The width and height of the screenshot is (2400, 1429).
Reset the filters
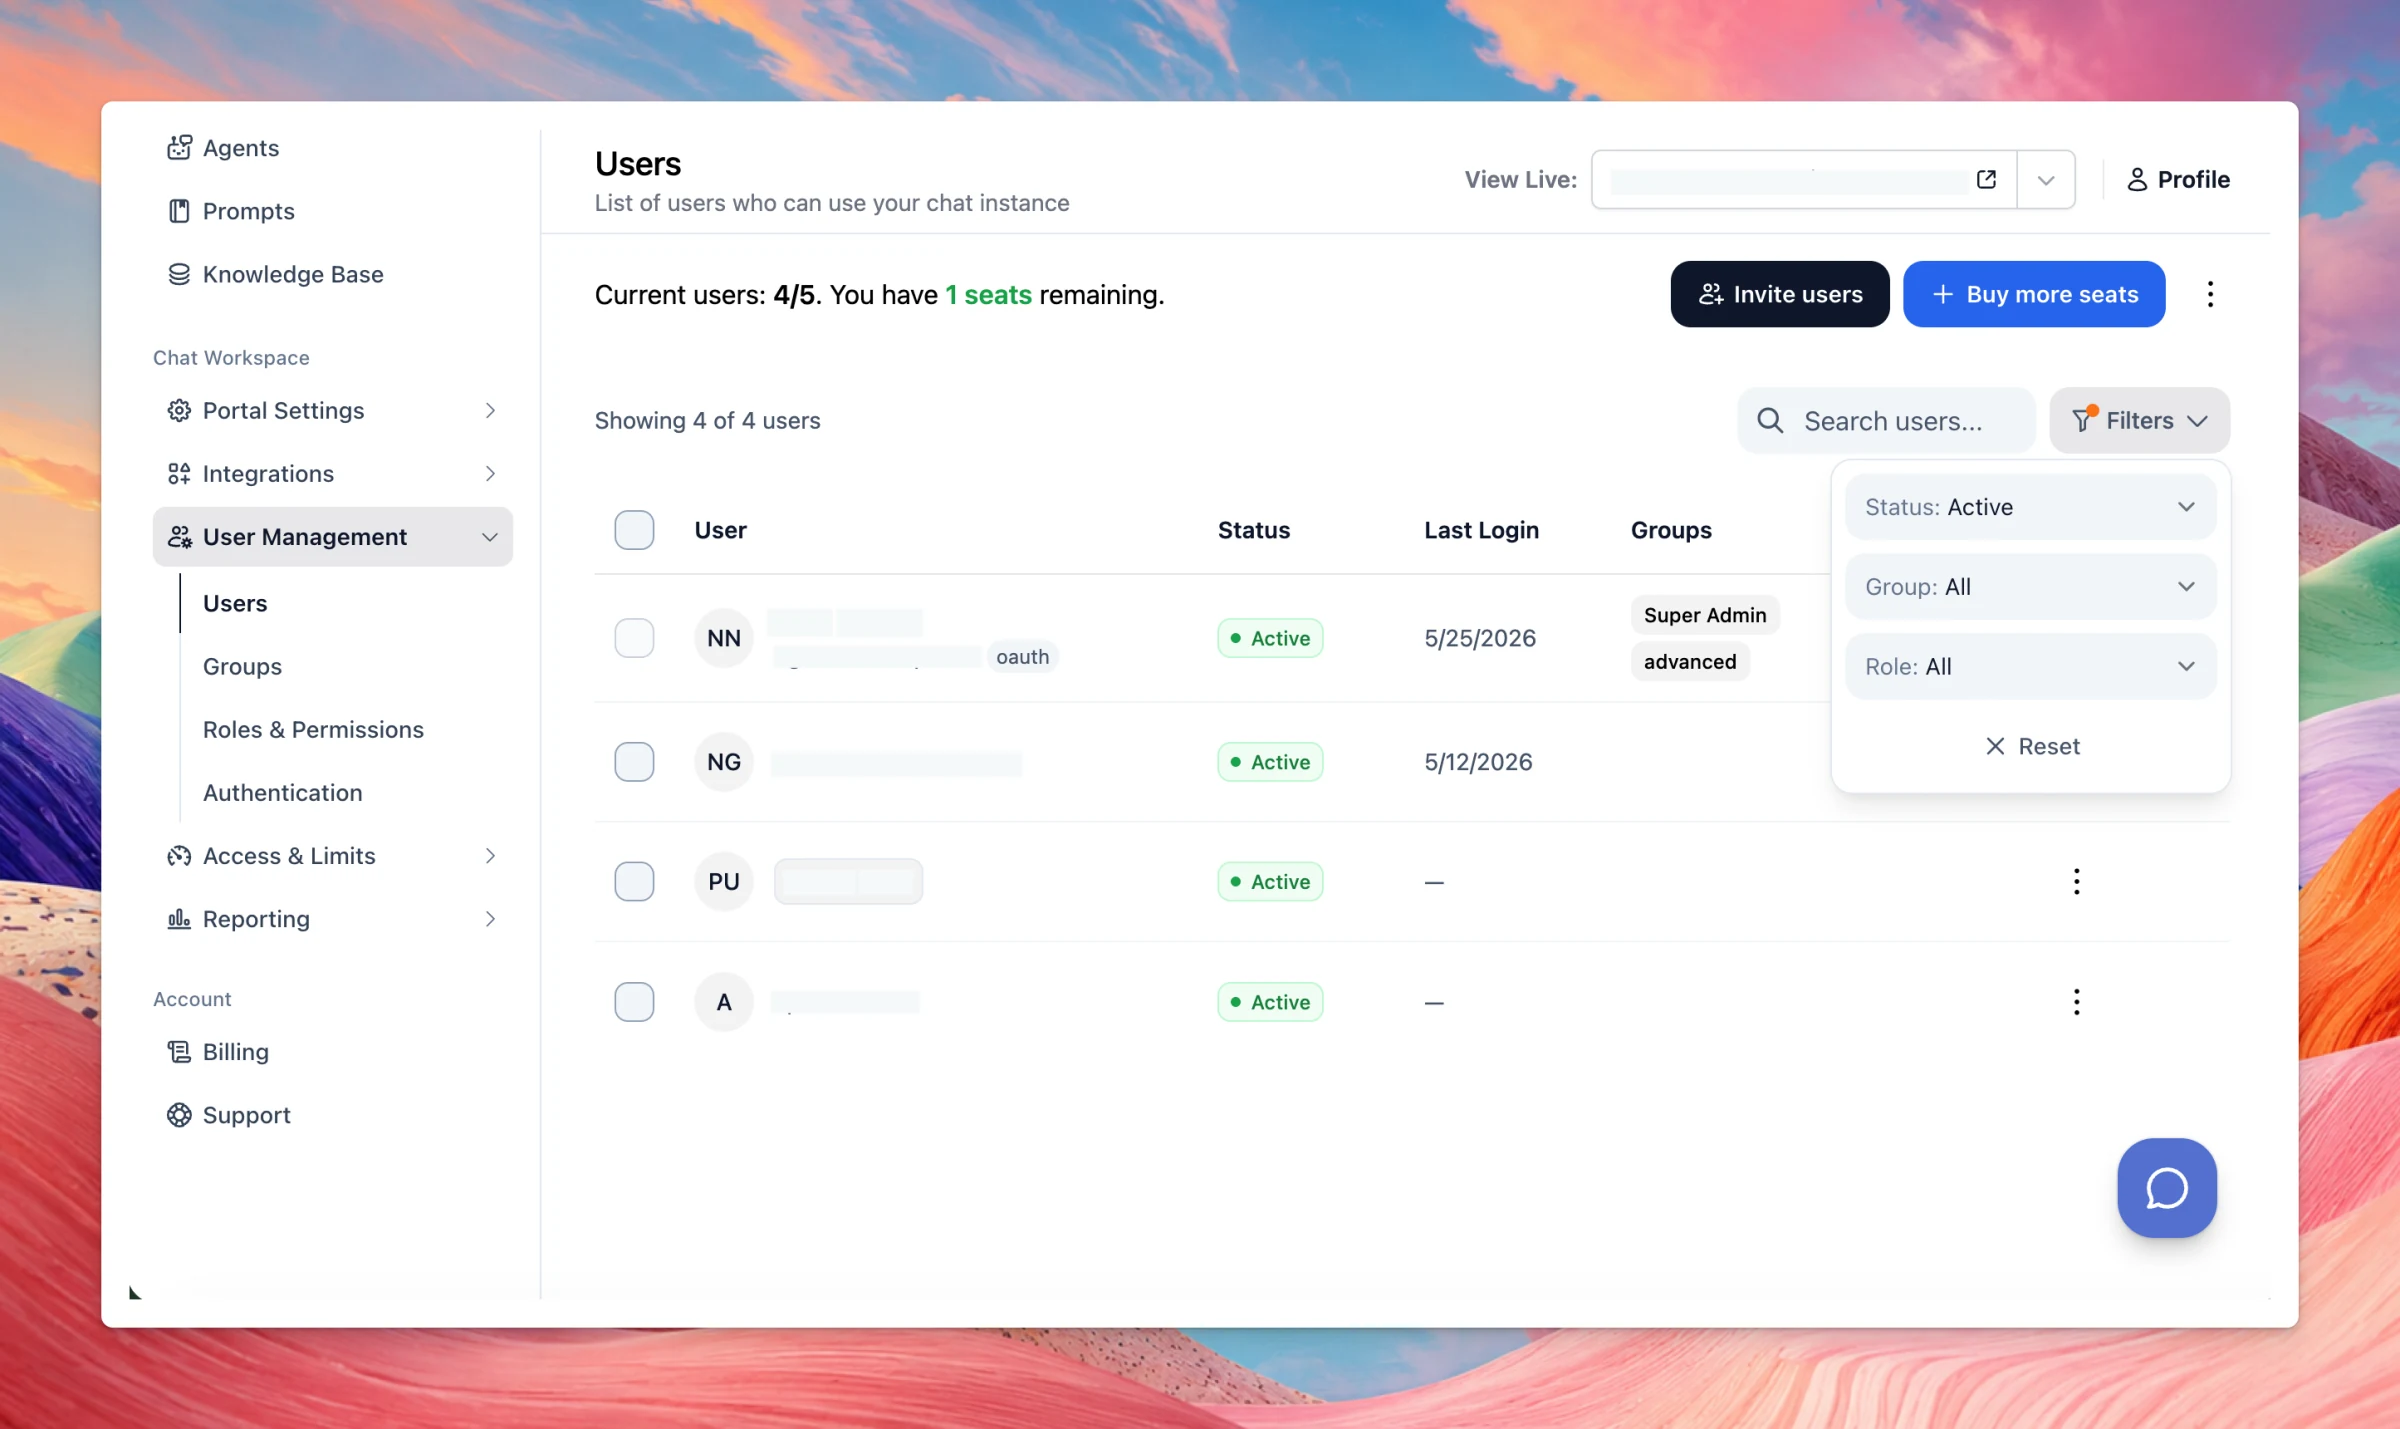[2031, 747]
